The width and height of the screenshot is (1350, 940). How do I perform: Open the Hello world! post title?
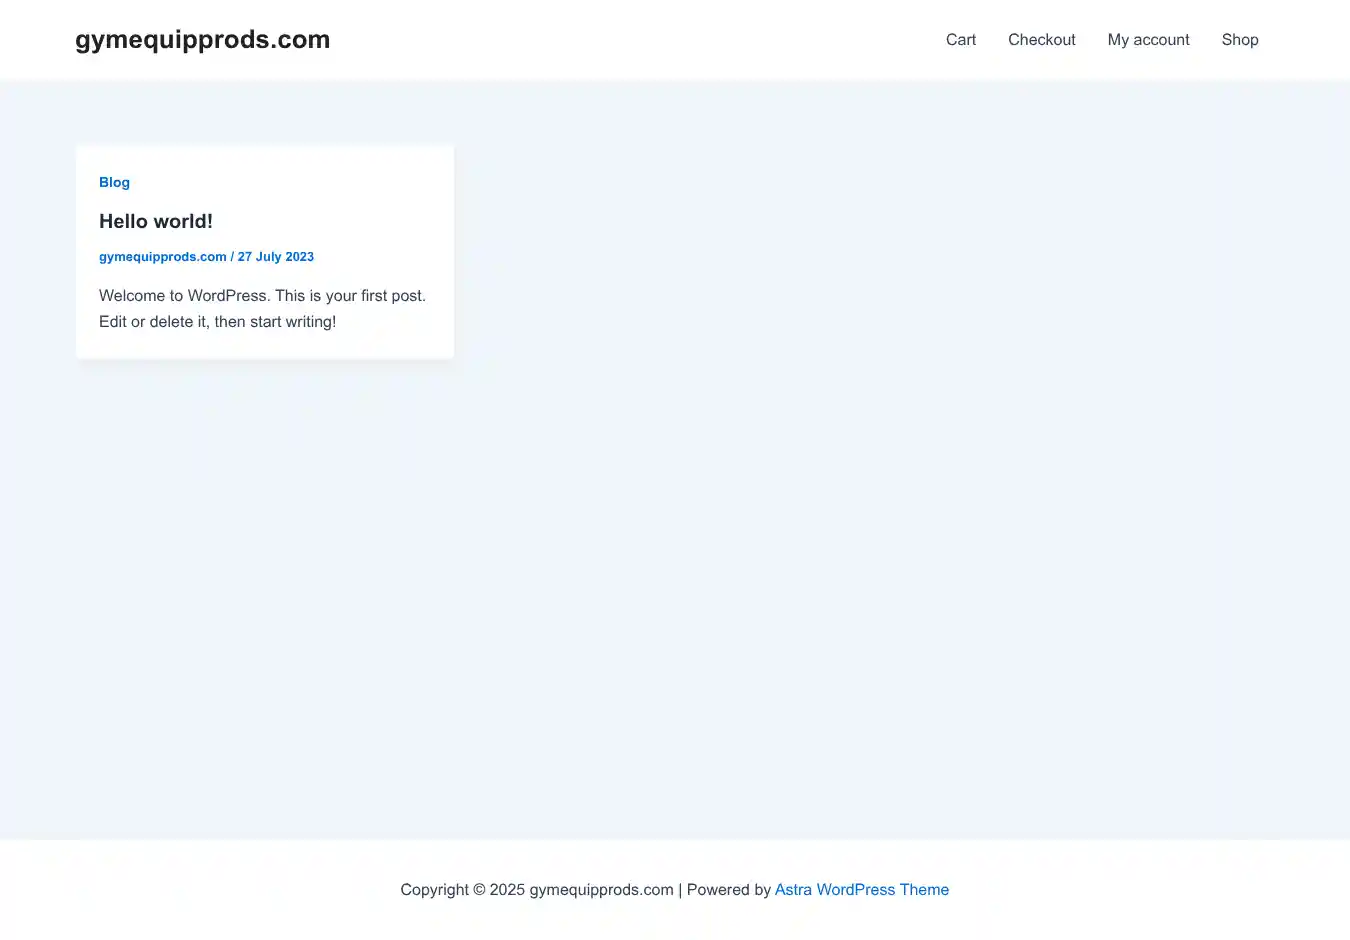click(156, 221)
